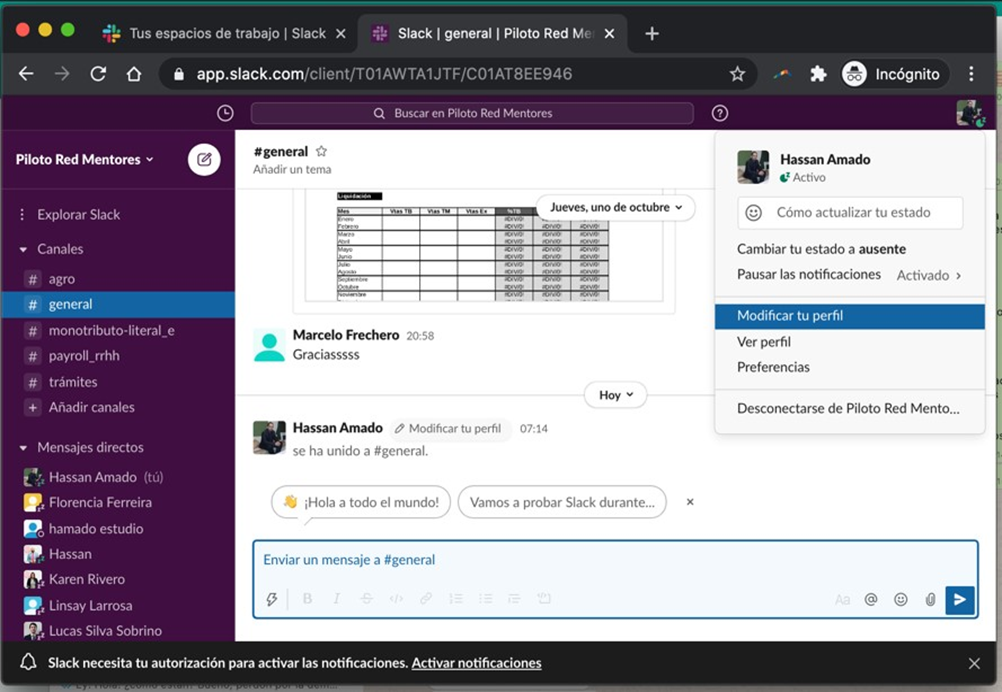This screenshot has width=1002, height=692.
Task: Click the mention @ icon
Action: pos(871,599)
